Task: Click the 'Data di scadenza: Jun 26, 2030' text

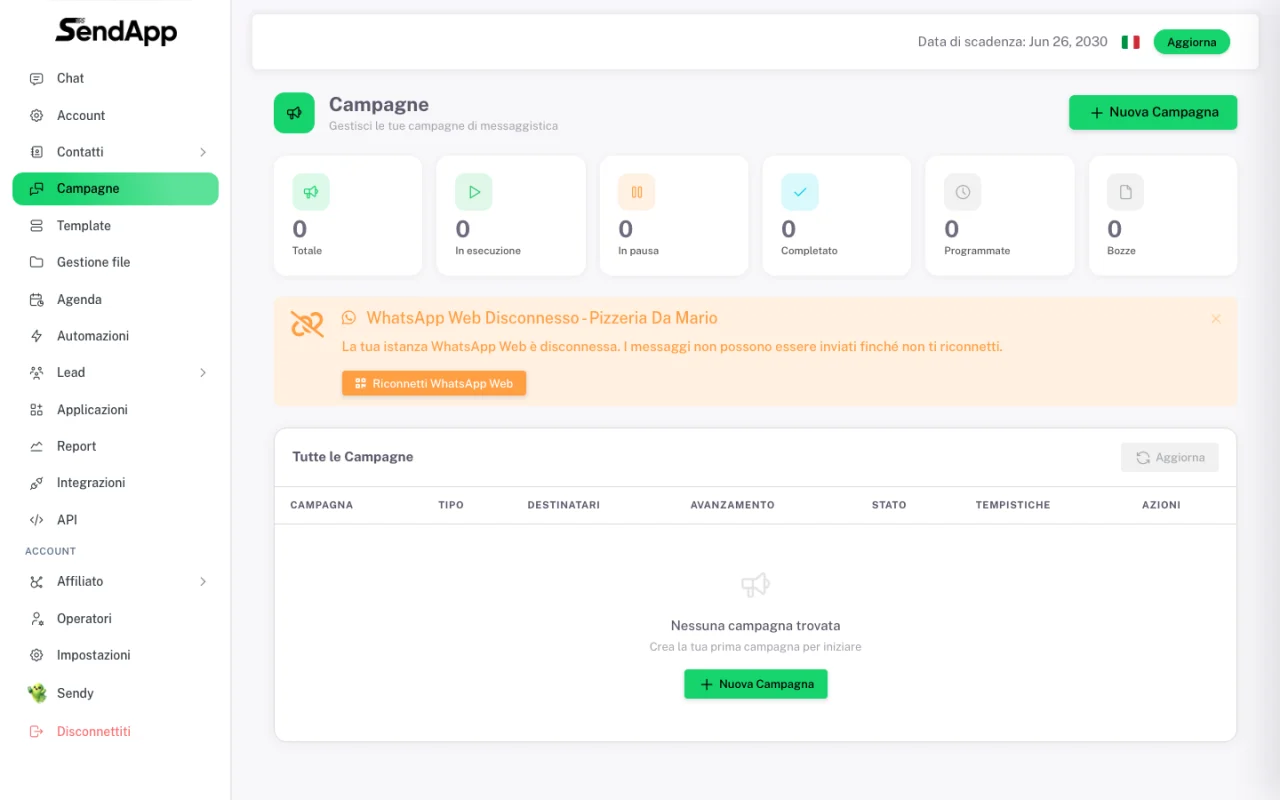Action: pyautogui.click(x=1013, y=42)
